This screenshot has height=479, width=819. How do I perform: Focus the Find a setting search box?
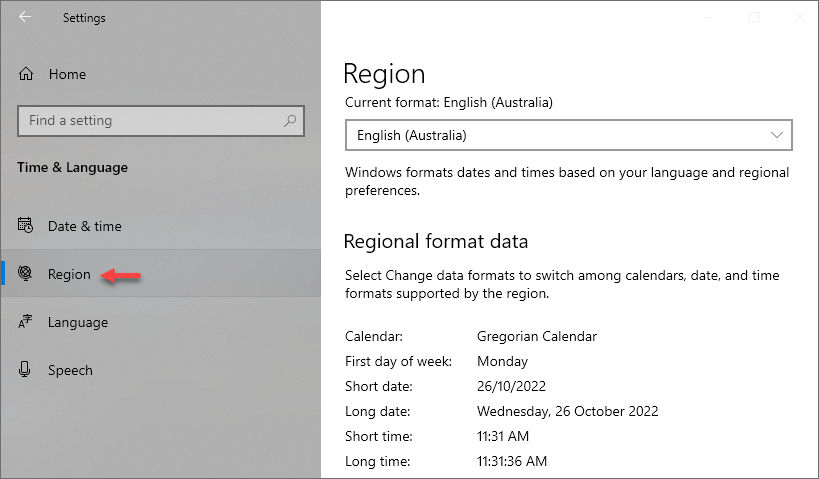pyautogui.click(x=161, y=121)
